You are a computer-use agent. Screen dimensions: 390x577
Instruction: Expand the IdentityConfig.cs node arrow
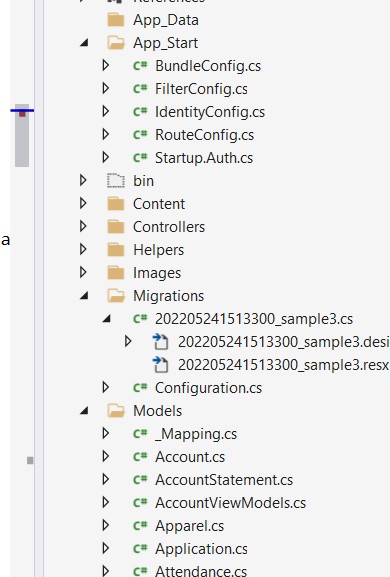pos(106,111)
